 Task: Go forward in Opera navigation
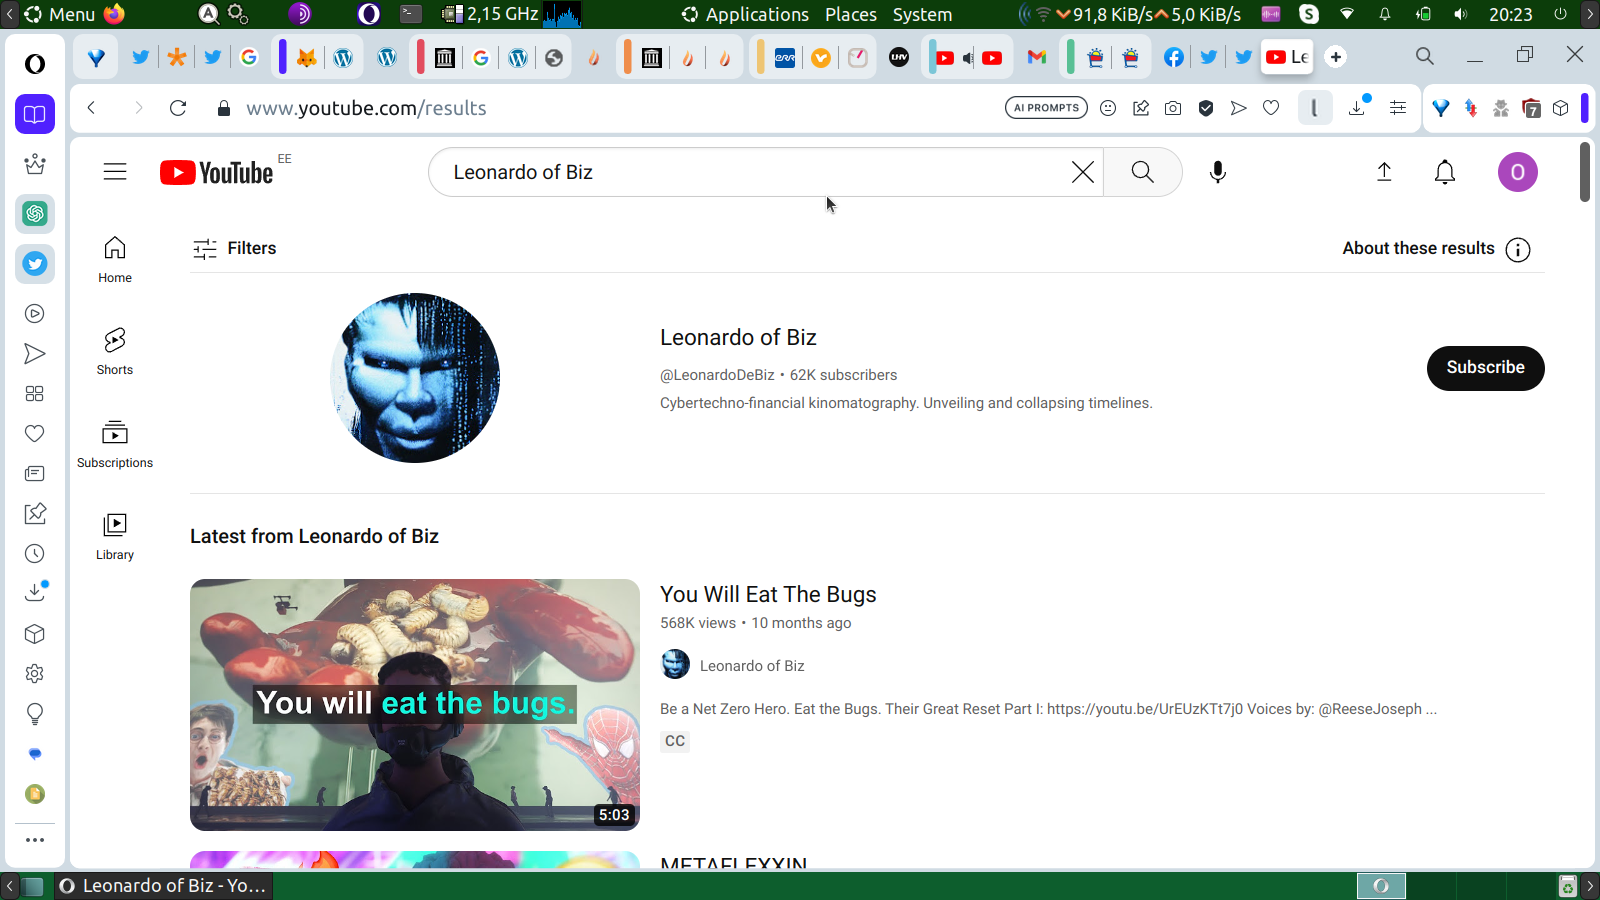(x=138, y=108)
